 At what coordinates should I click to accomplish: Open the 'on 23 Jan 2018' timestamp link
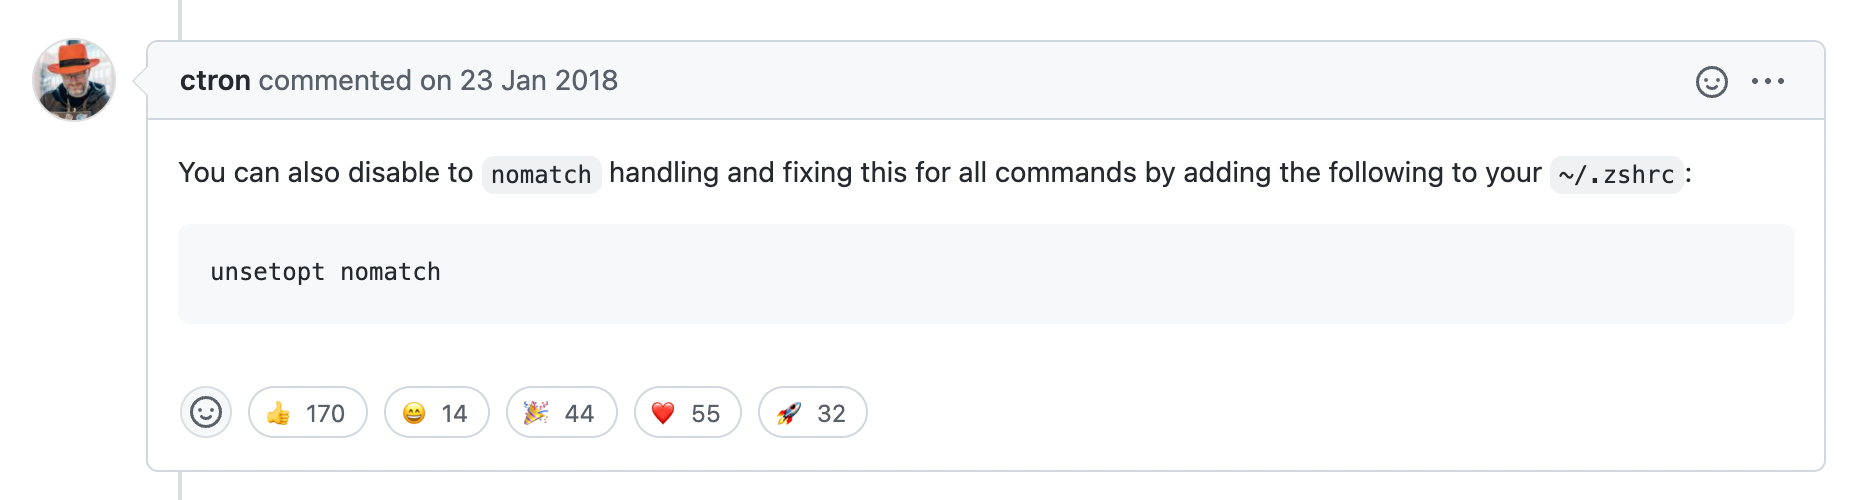pyautogui.click(x=519, y=80)
